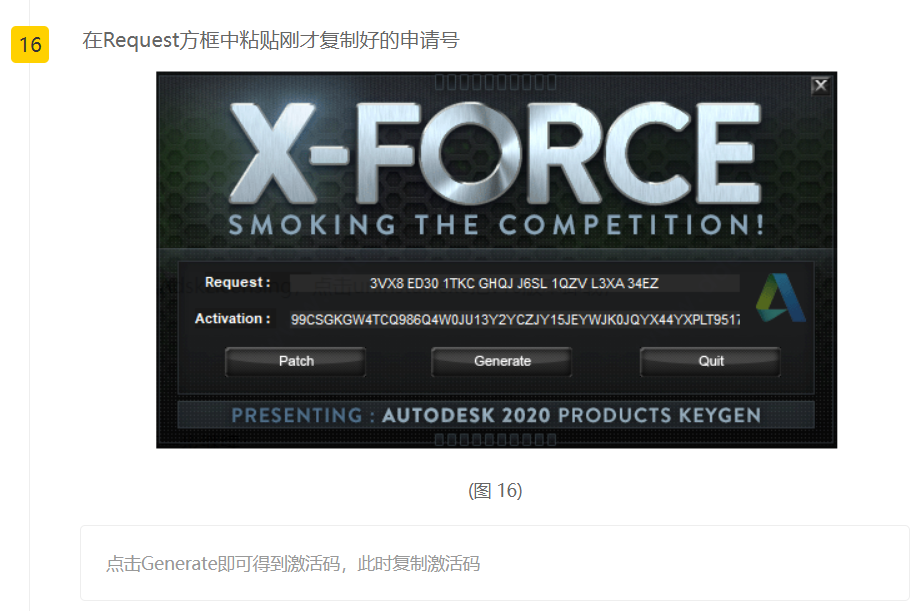Click the word "PRESENTING" in the bottom banner
921x611 pixels.
coord(297,415)
